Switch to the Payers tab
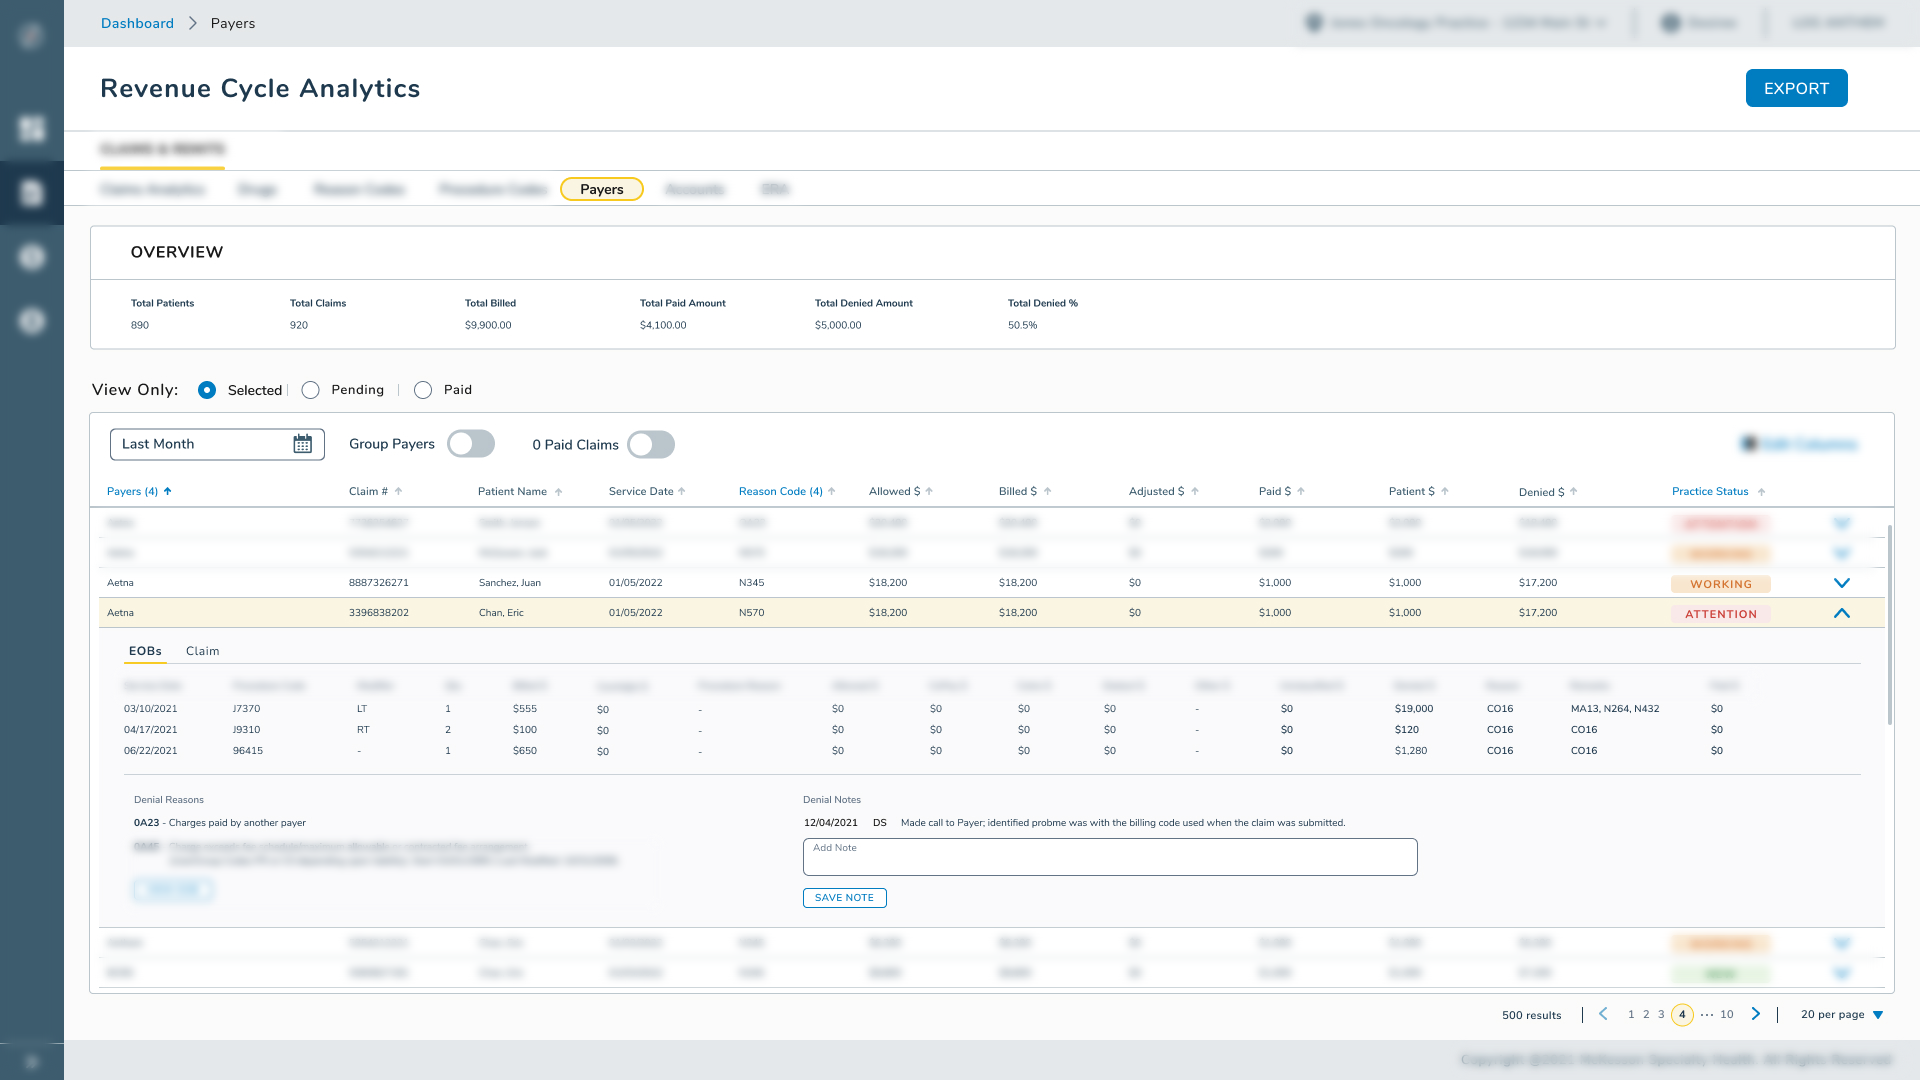This screenshot has width=1920, height=1080. (602, 189)
